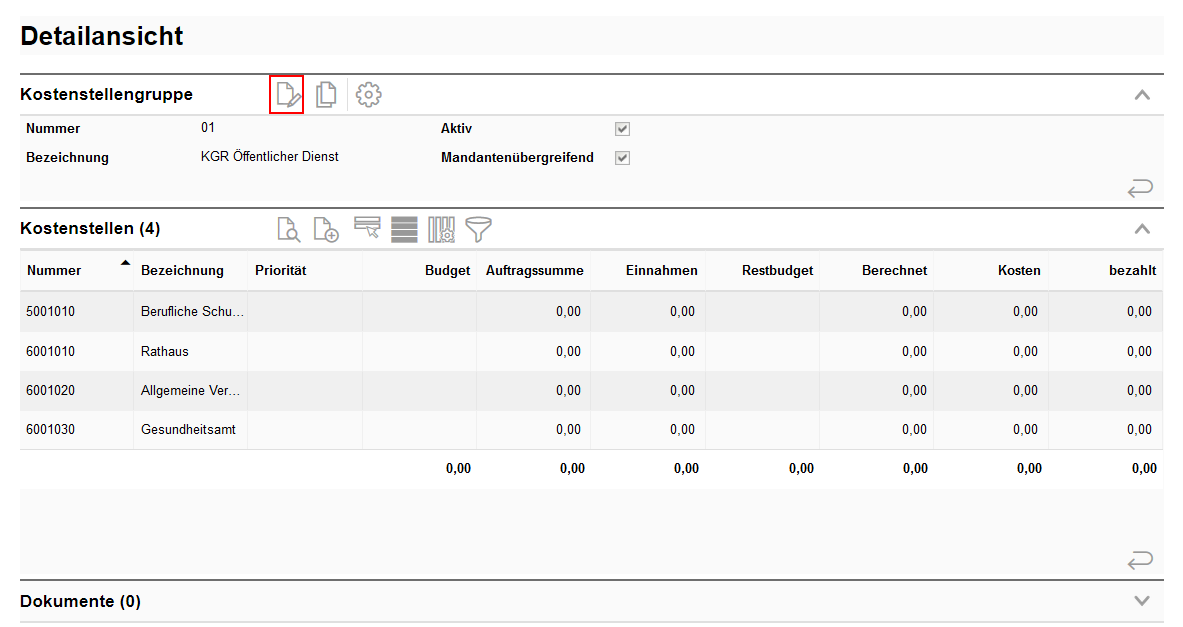Screen dimensions: 1183x627
Task: Click the edit Kostenstellengruppe pencil icon
Action: click(287, 95)
